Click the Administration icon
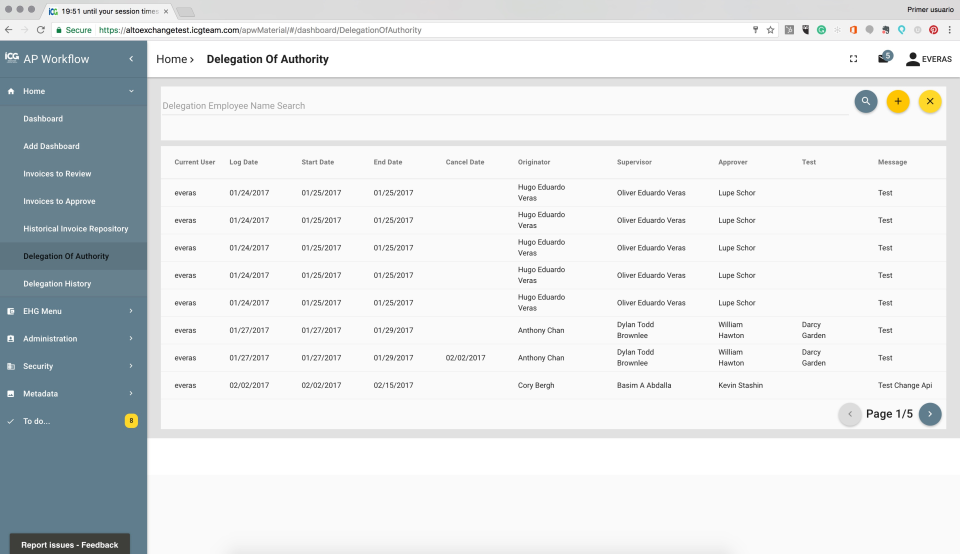This screenshot has width=960, height=554. (10, 339)
